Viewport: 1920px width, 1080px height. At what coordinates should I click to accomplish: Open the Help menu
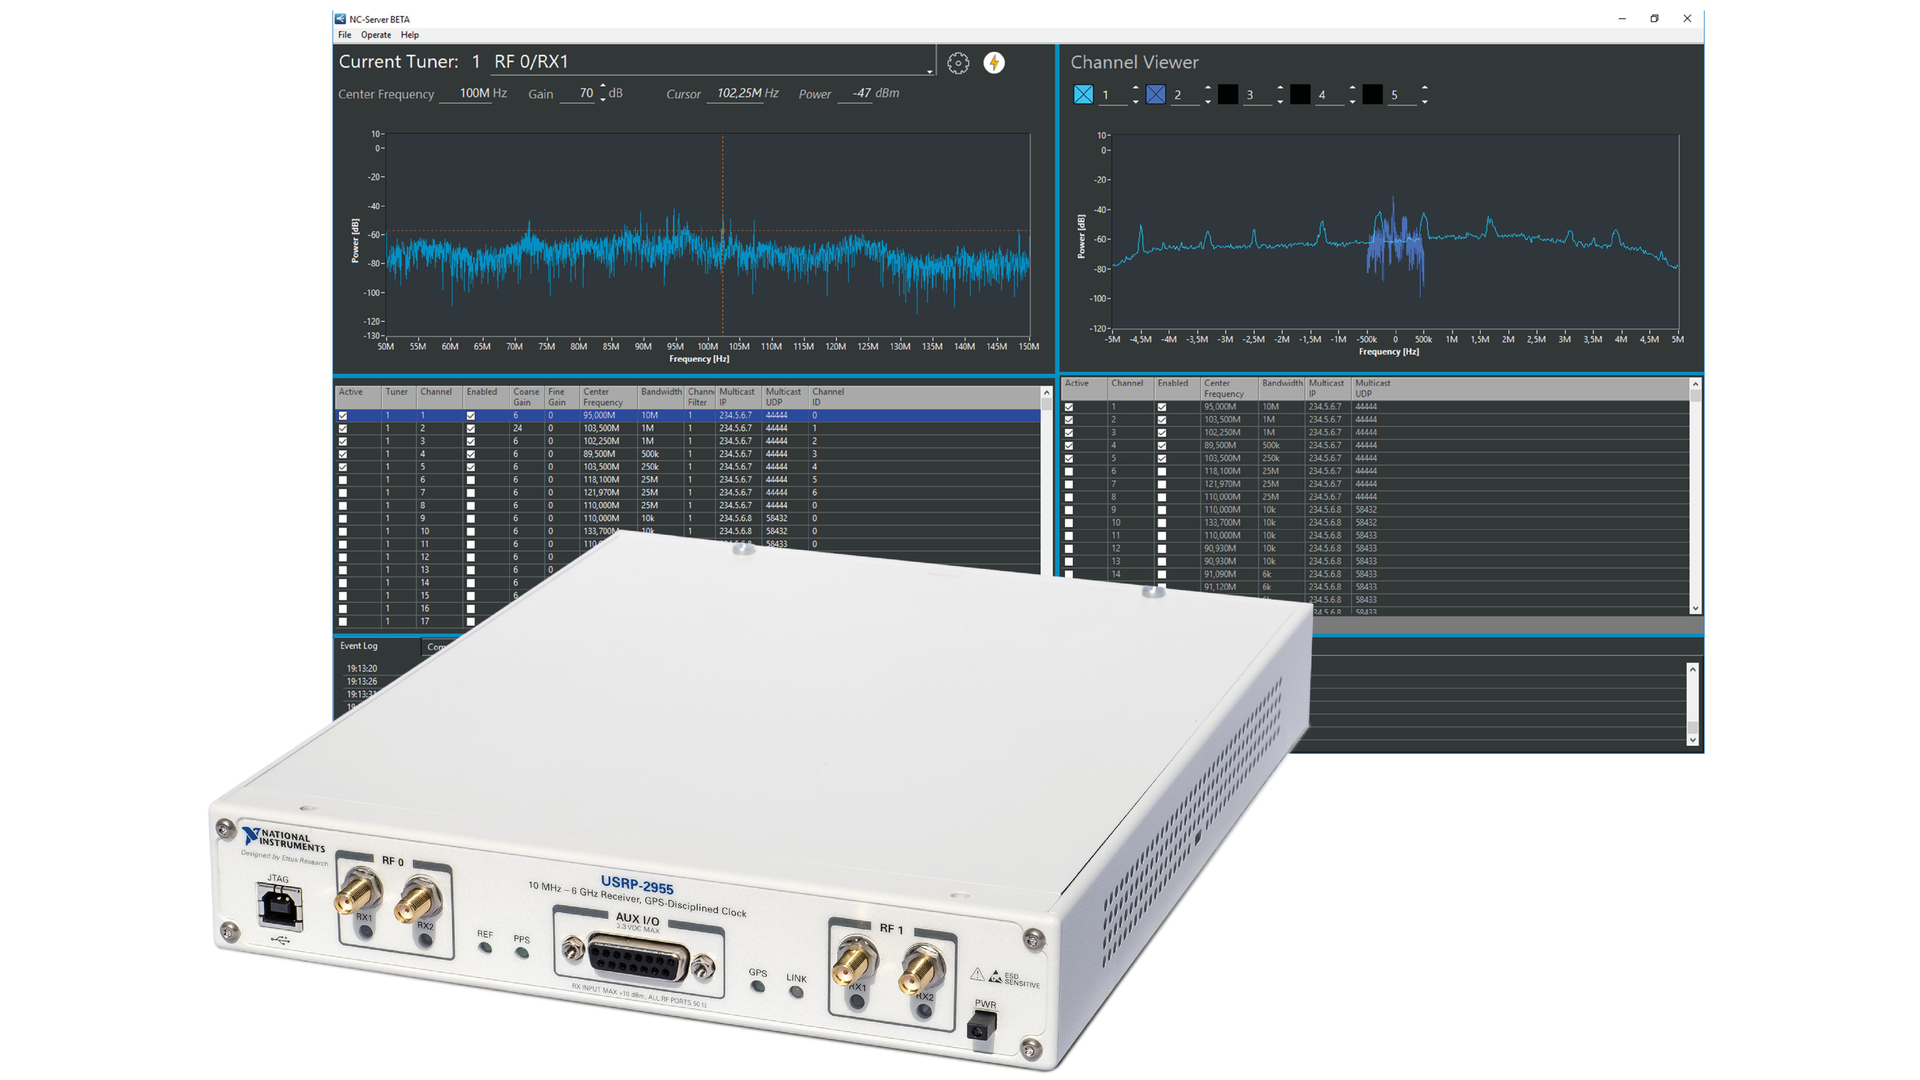[409, 34]
